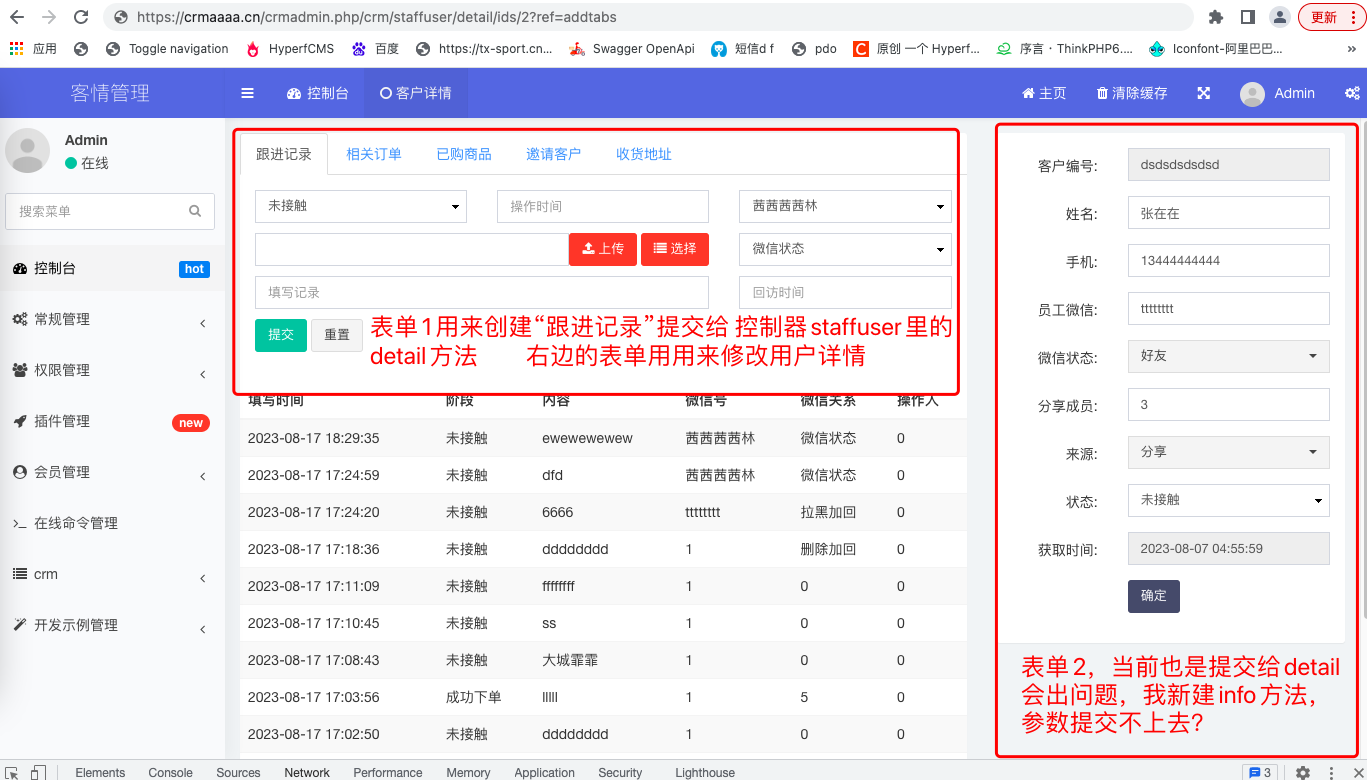Open 在线命令管理 sidebar item
The width and height of the screenshot is (1367, 780).
pyautogui.click(x=112, y=523)
